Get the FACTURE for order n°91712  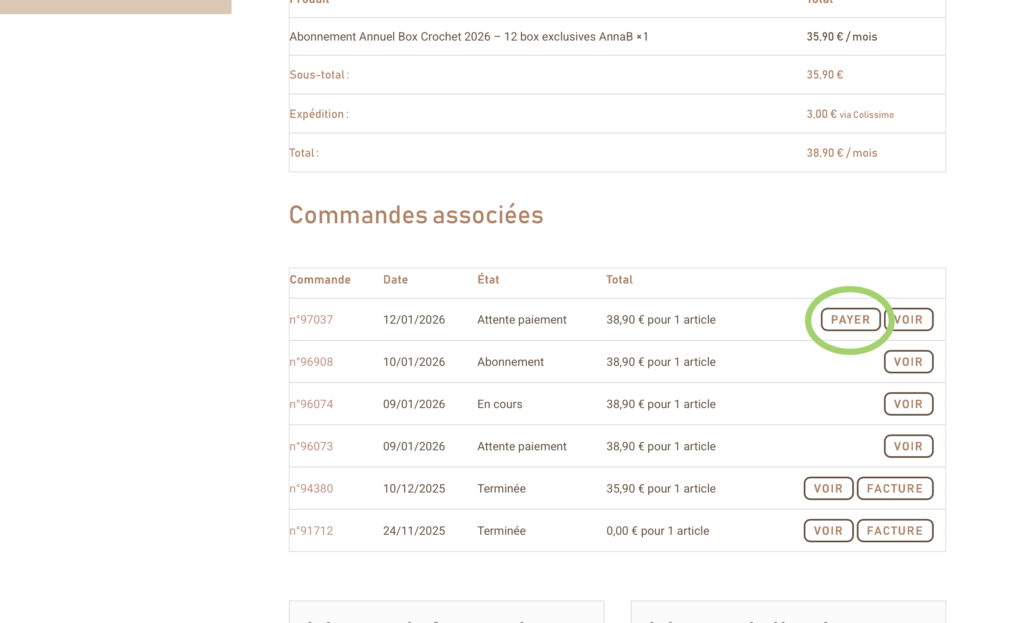point(894,531)
